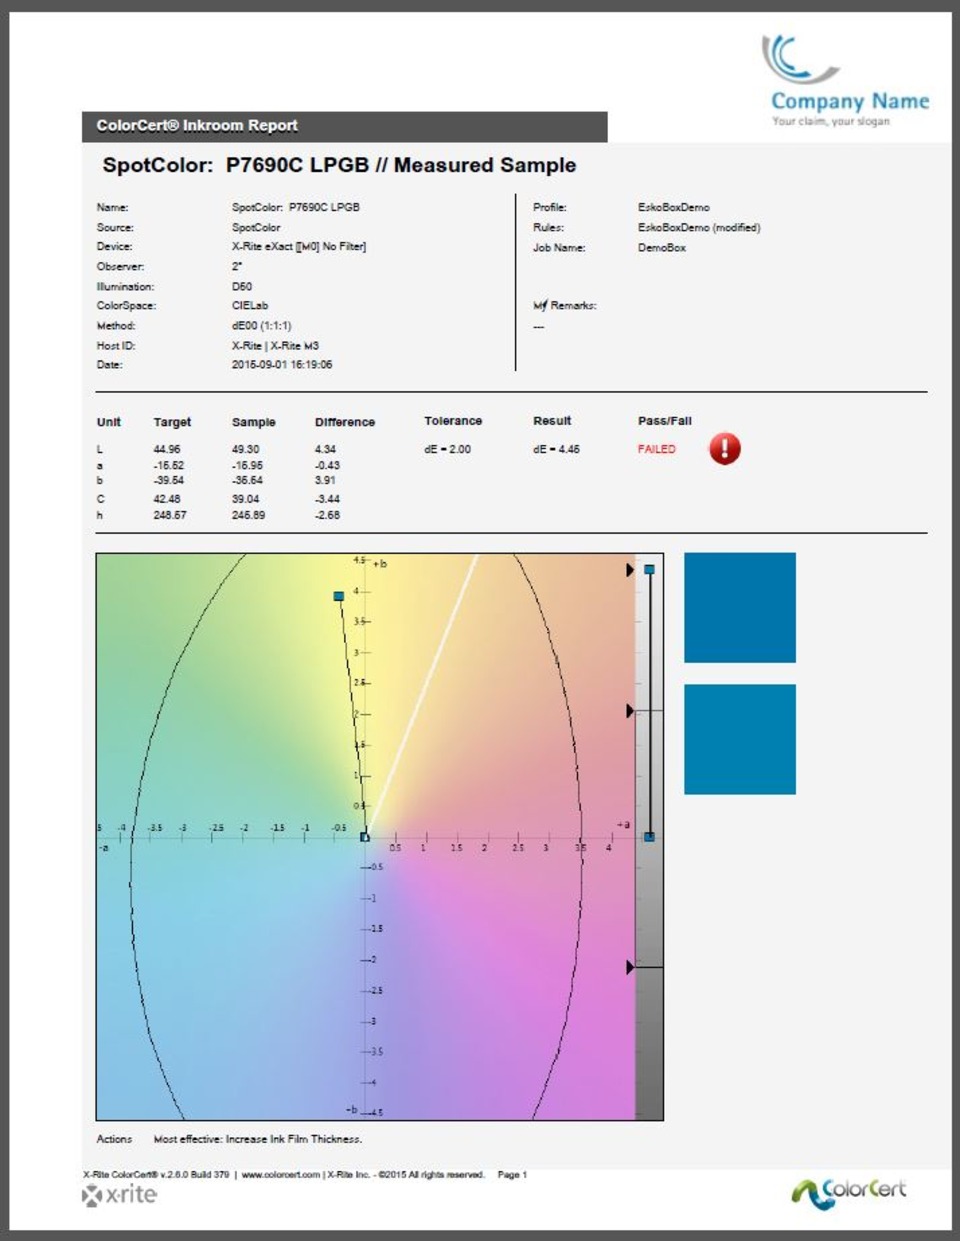Click the dE 4.46 result value
Image resolution: width=960 pixels, height=1241 pixels.
pyautogui.click(x=556, y=449)
